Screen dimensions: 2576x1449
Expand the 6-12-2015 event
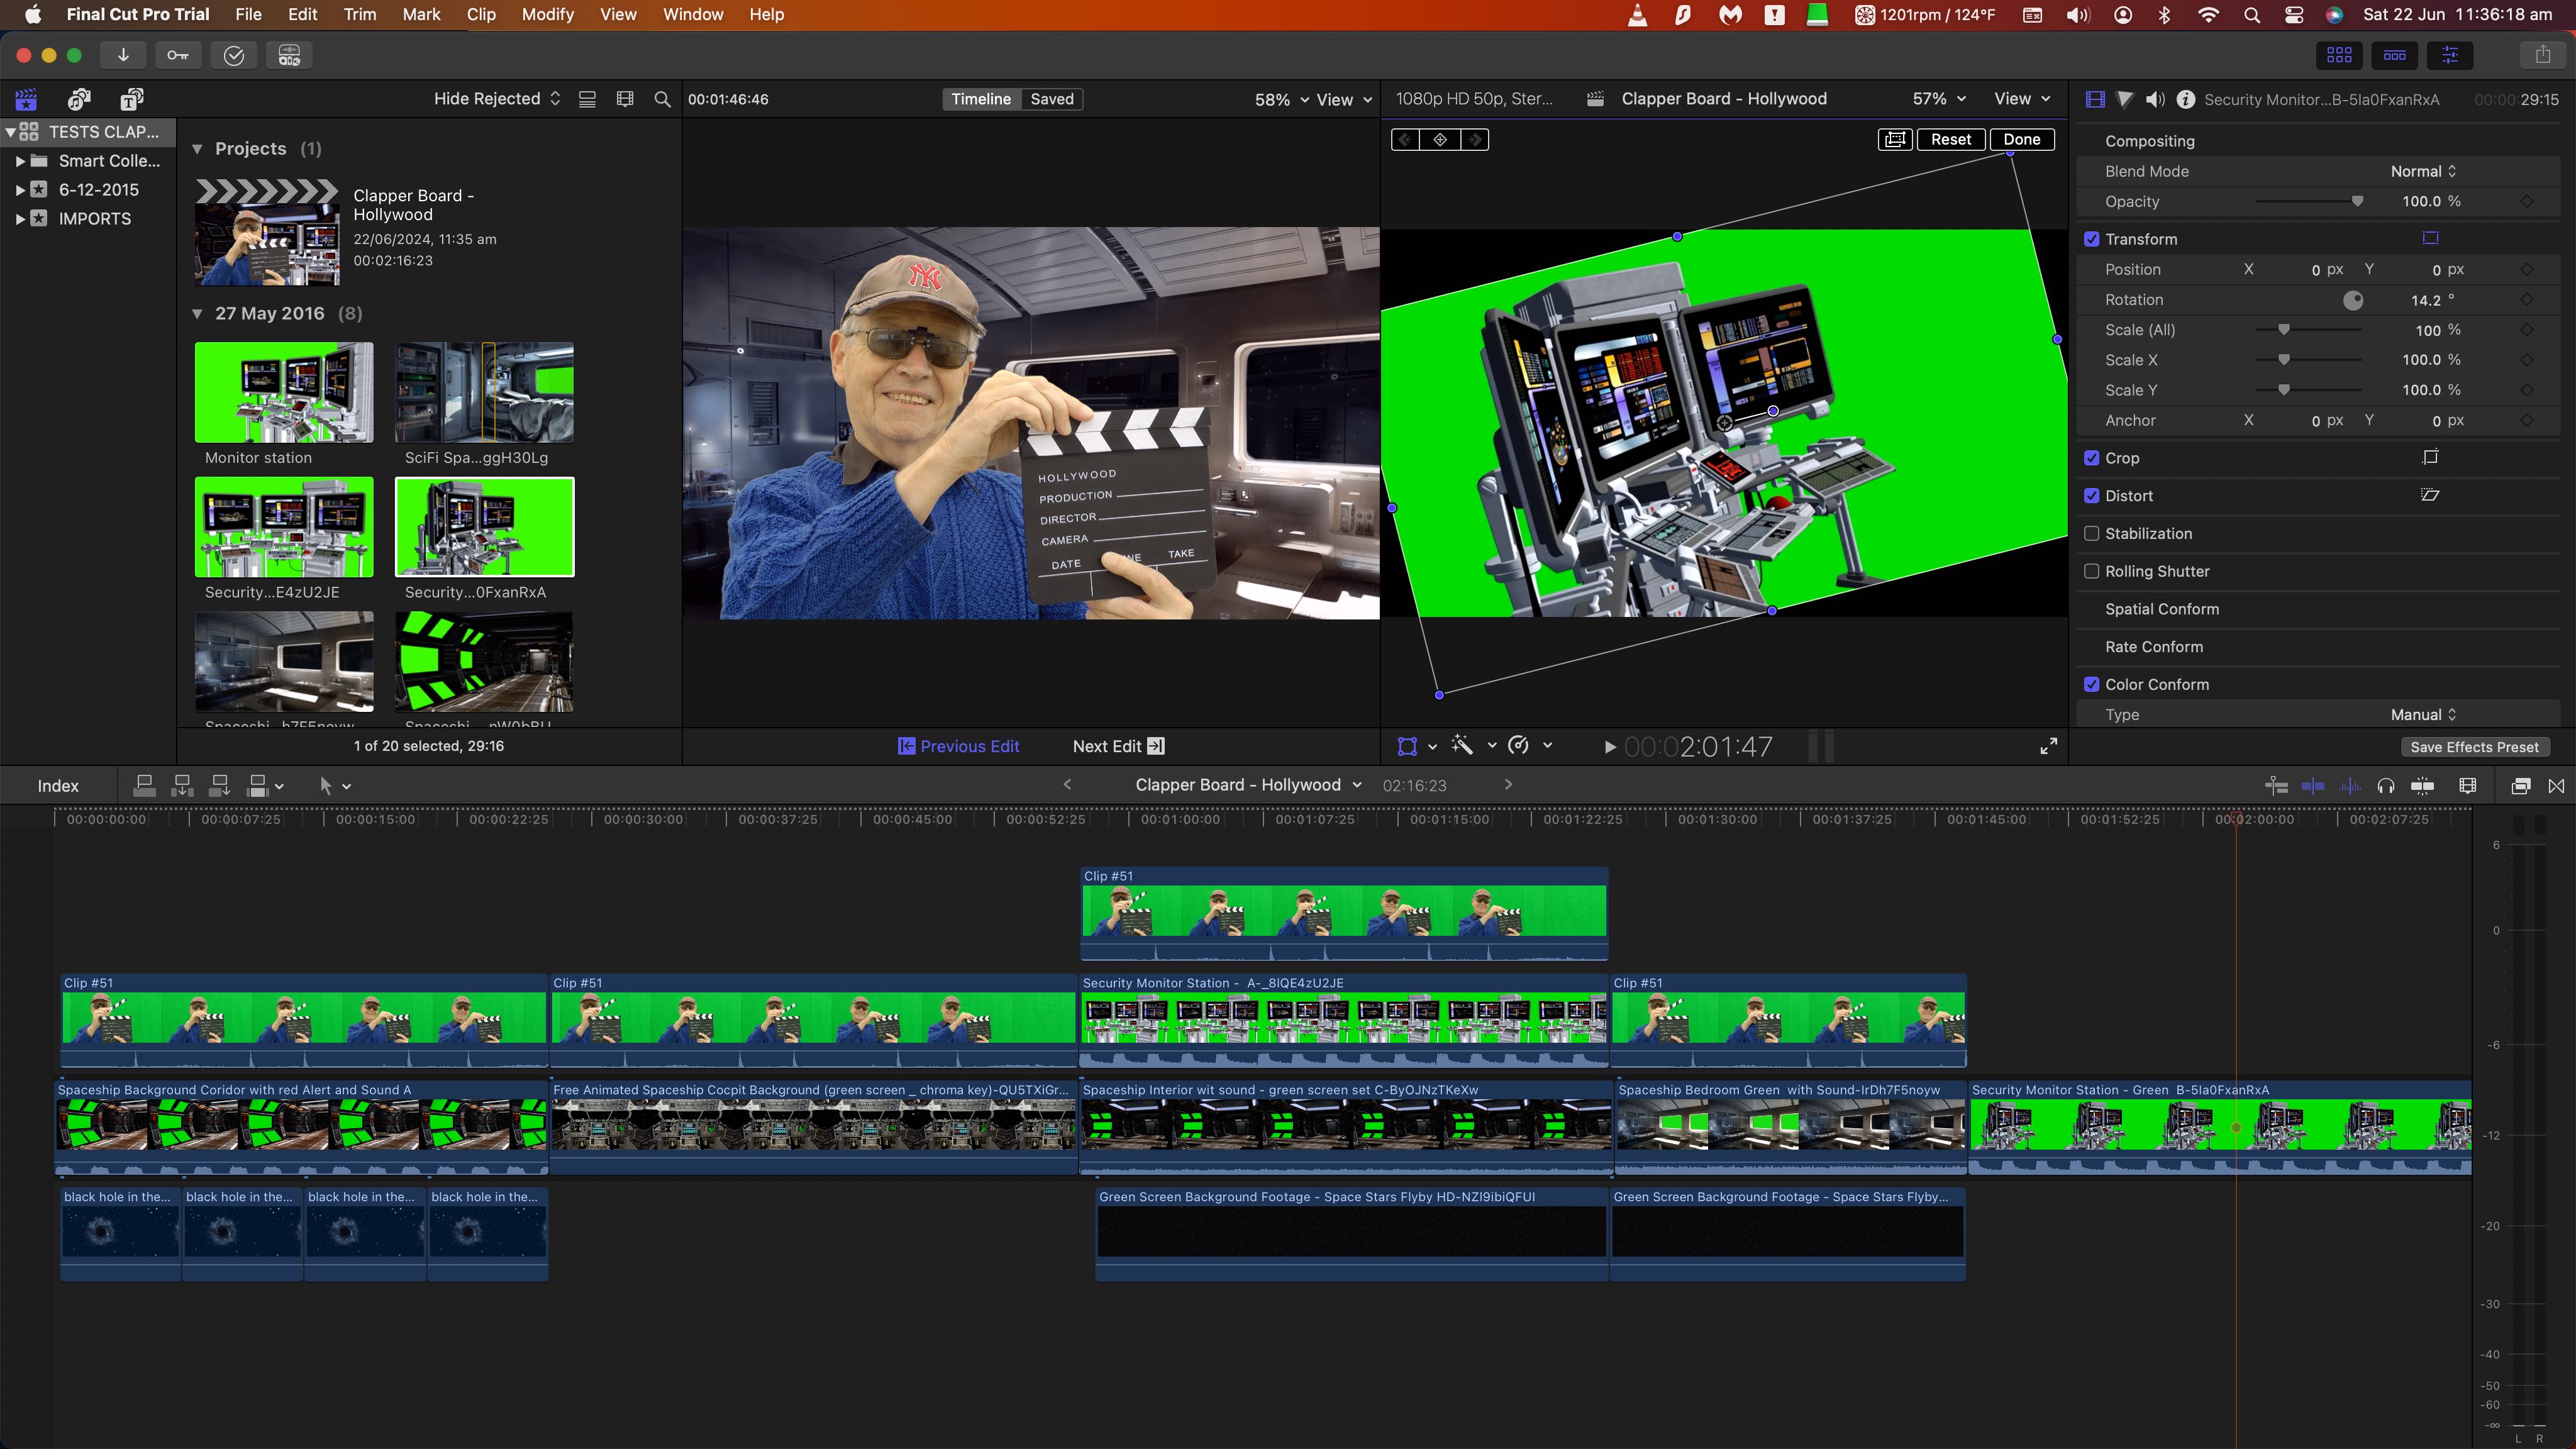point(20,190)
